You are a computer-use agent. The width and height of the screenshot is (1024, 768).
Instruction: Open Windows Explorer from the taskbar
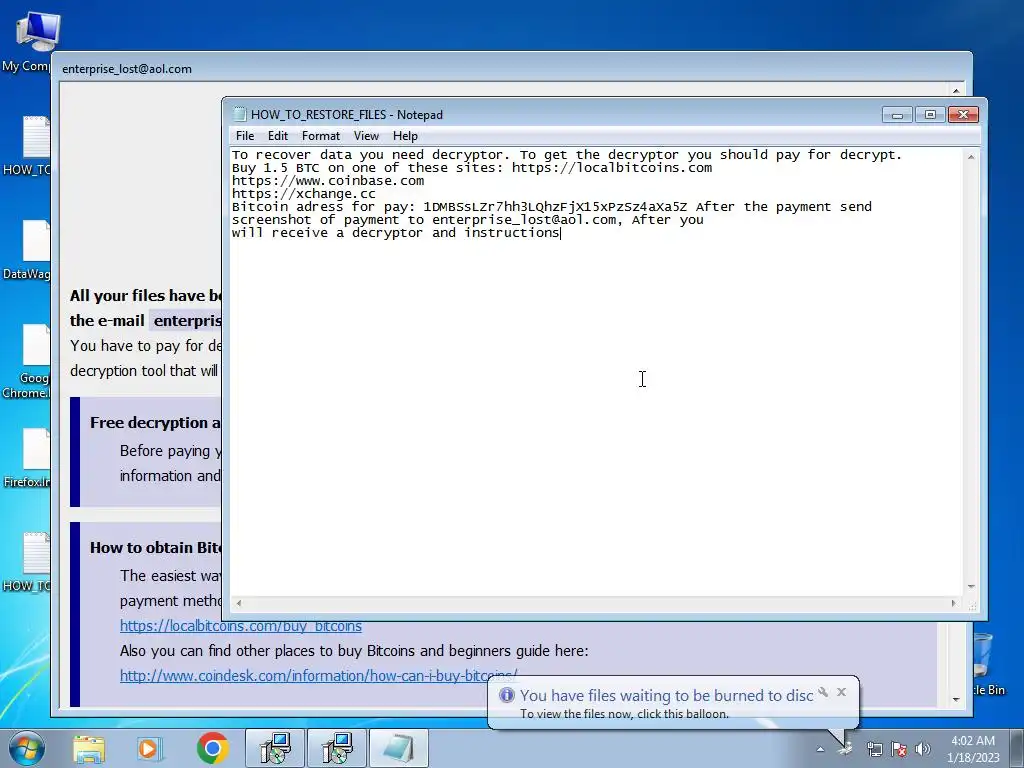[x=89, y=748]
